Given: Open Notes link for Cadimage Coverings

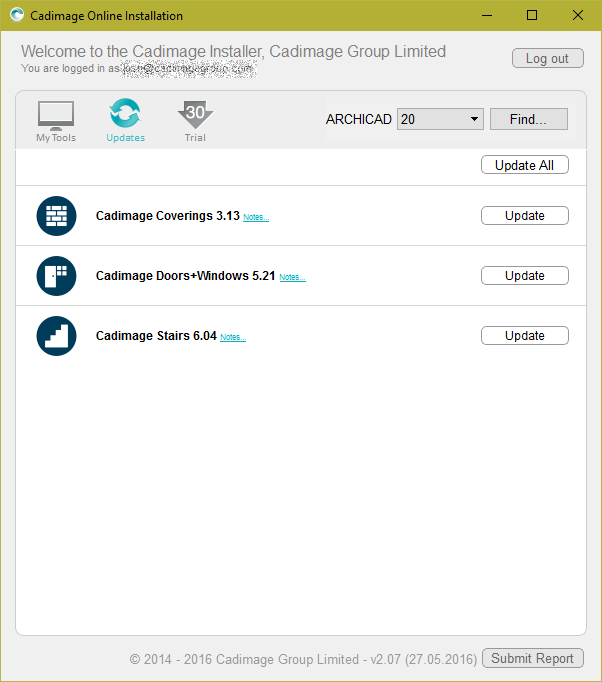Looking at the screenshot, I should (255, 217).
